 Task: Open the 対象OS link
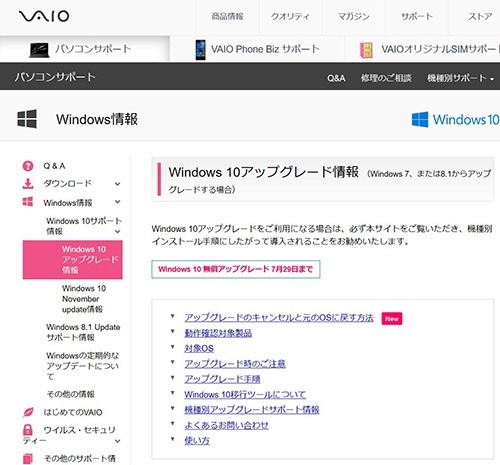coord(199,349)
